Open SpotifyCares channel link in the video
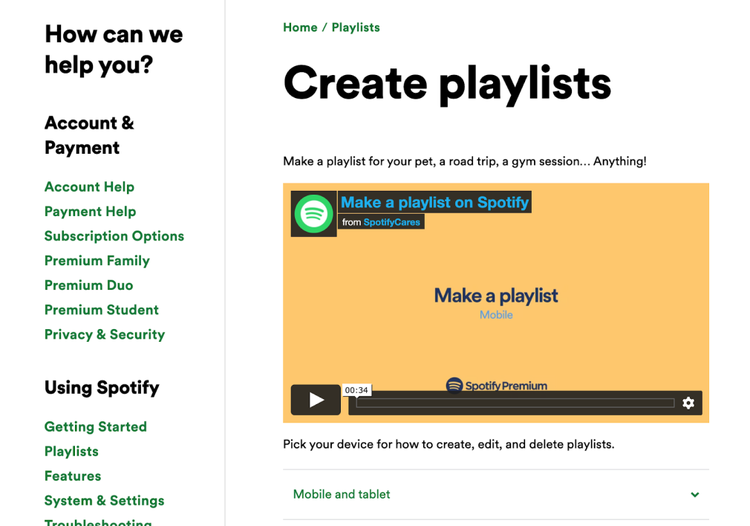 tap(392, 222)
